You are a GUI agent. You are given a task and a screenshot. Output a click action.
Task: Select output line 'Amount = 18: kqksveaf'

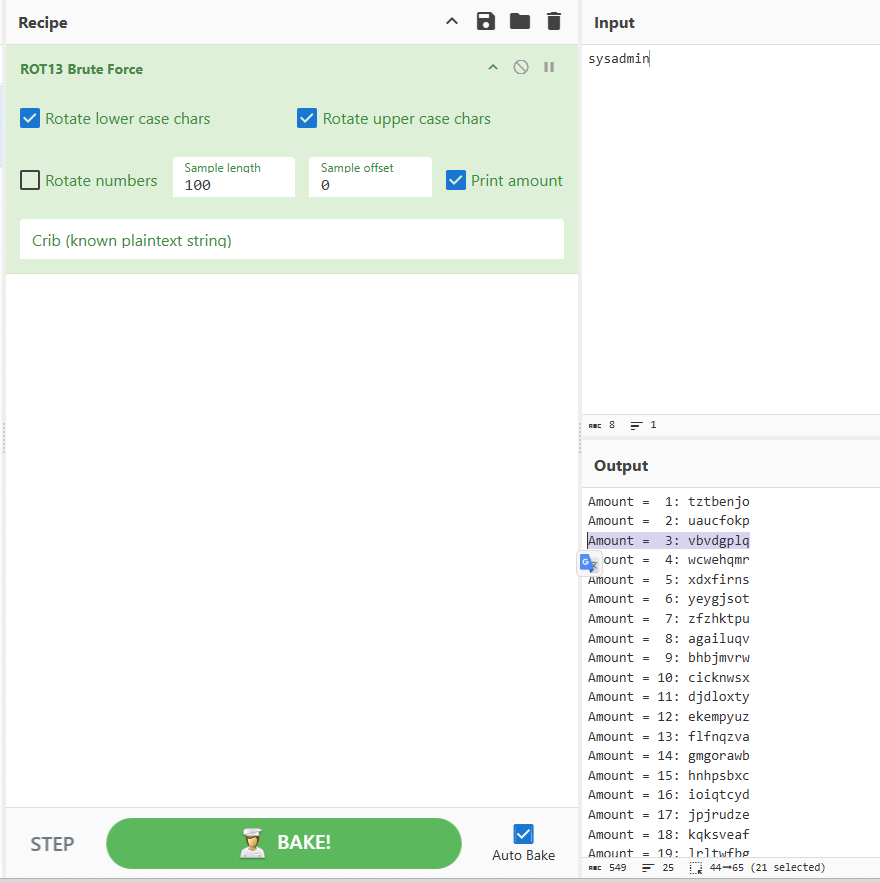(668, 834)
